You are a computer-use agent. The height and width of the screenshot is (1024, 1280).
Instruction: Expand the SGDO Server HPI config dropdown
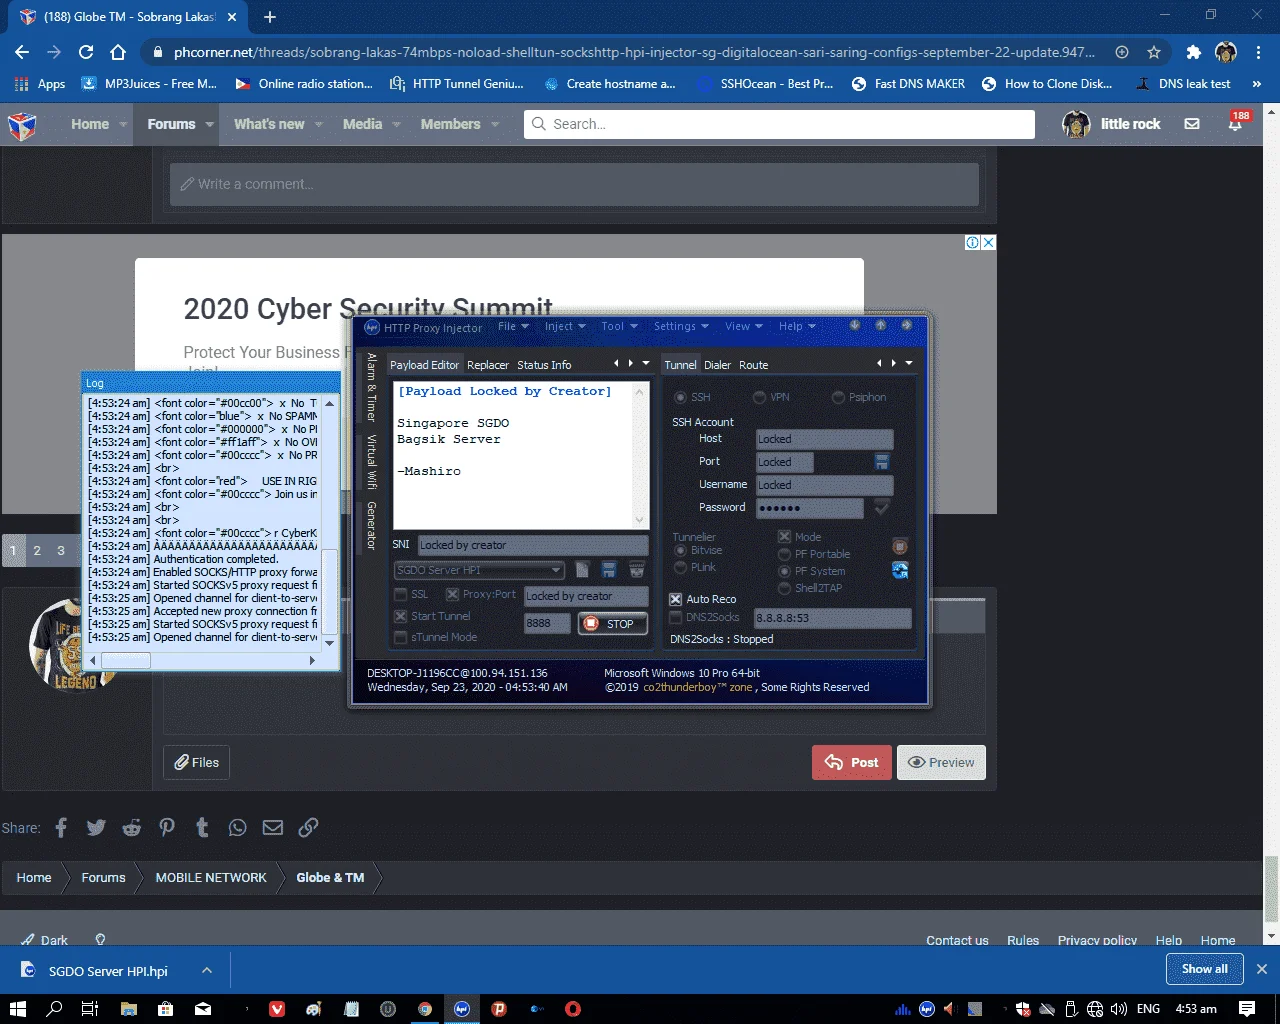[x=479, y=570]
